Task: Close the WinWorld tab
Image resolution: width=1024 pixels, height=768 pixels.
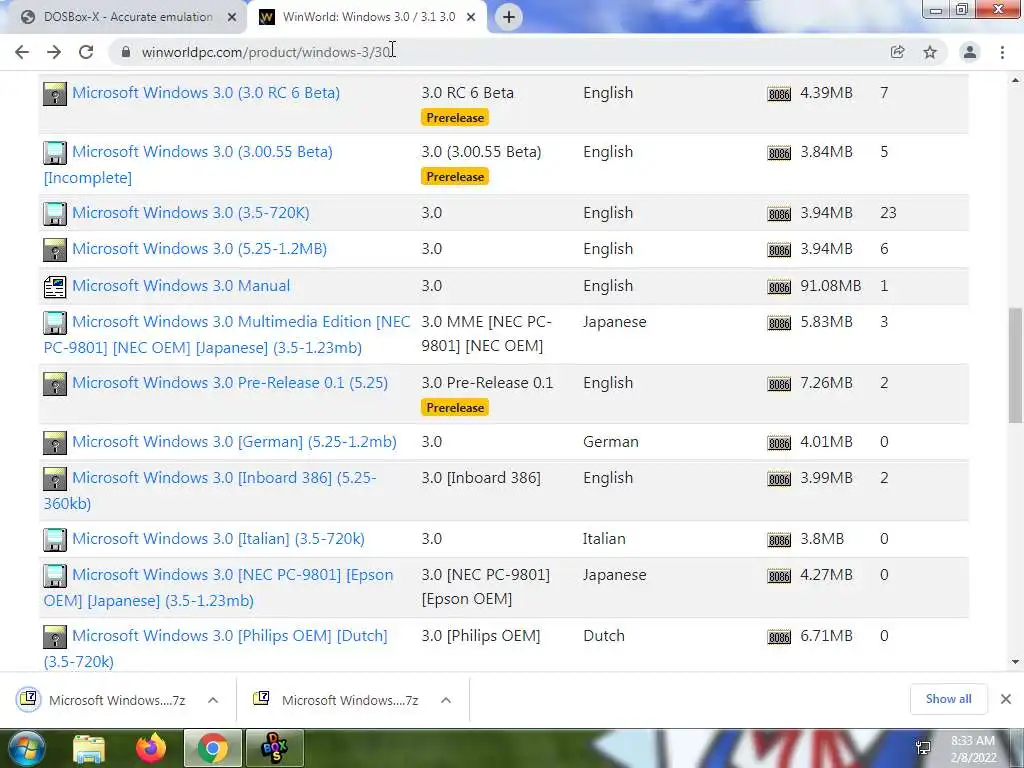Action: (471, 17)
